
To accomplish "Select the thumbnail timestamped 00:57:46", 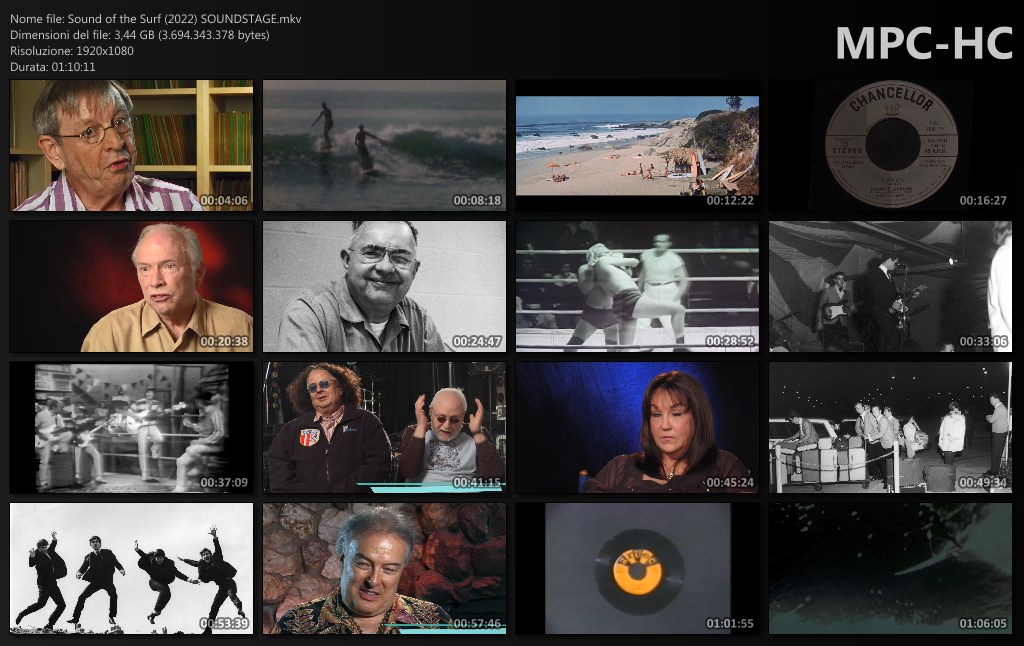I will click(384, 569).
